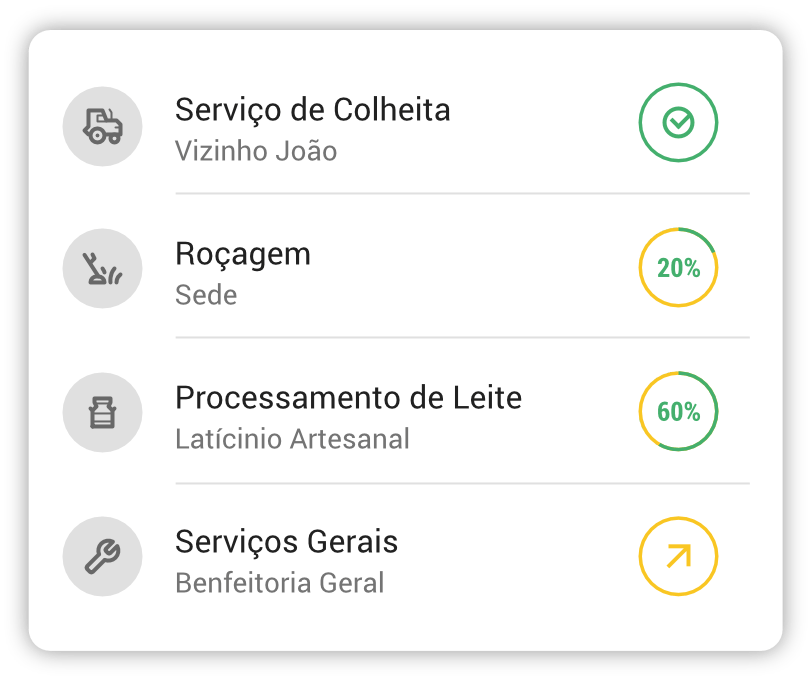Click the 20% progress circle
The height and width of the screenshot is (680, 812).
pos(678,268)
